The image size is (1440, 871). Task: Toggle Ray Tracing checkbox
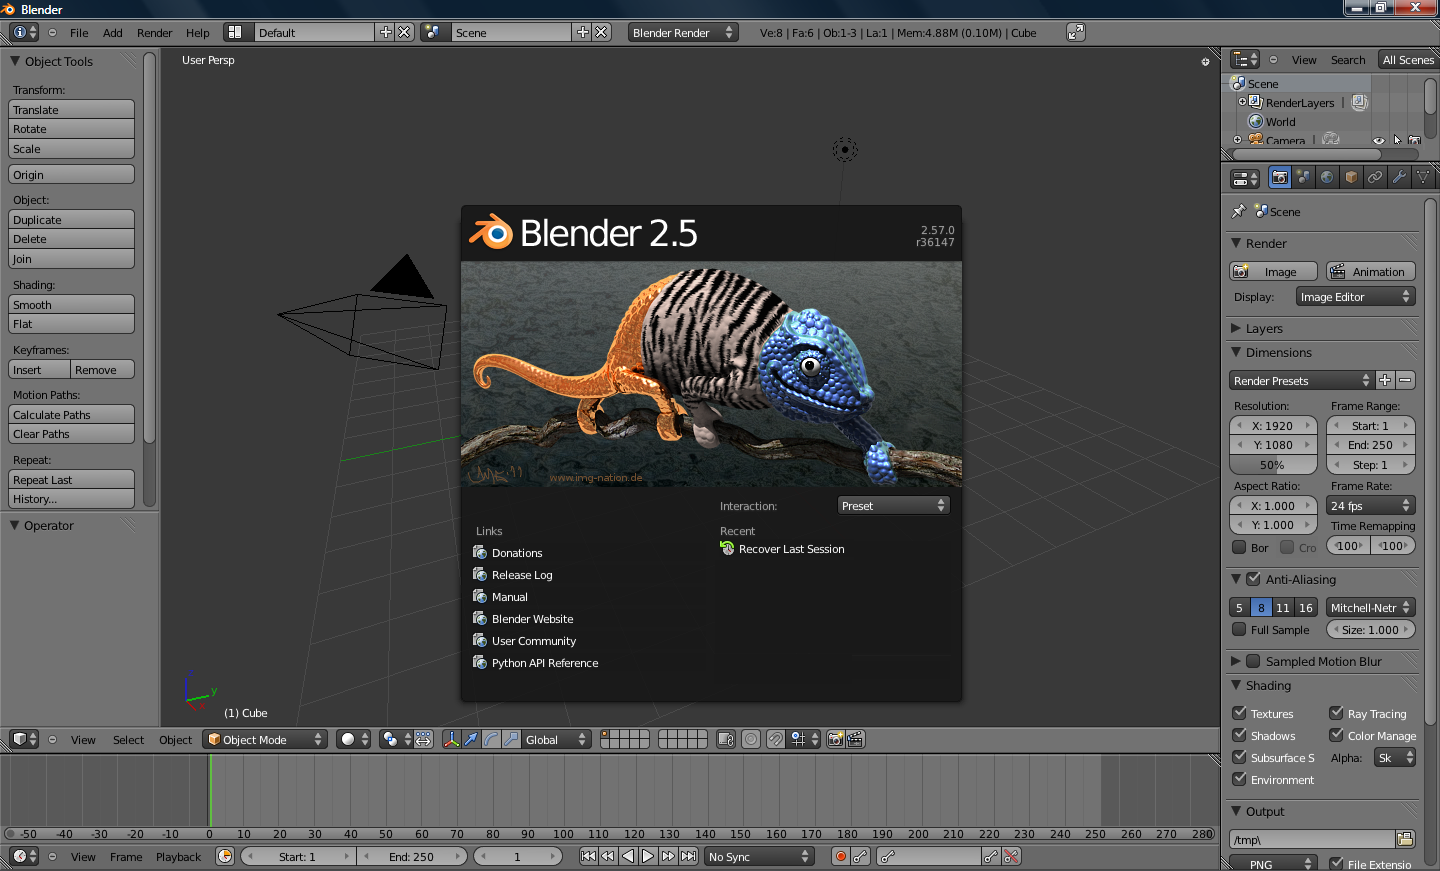coord(1336,713)
